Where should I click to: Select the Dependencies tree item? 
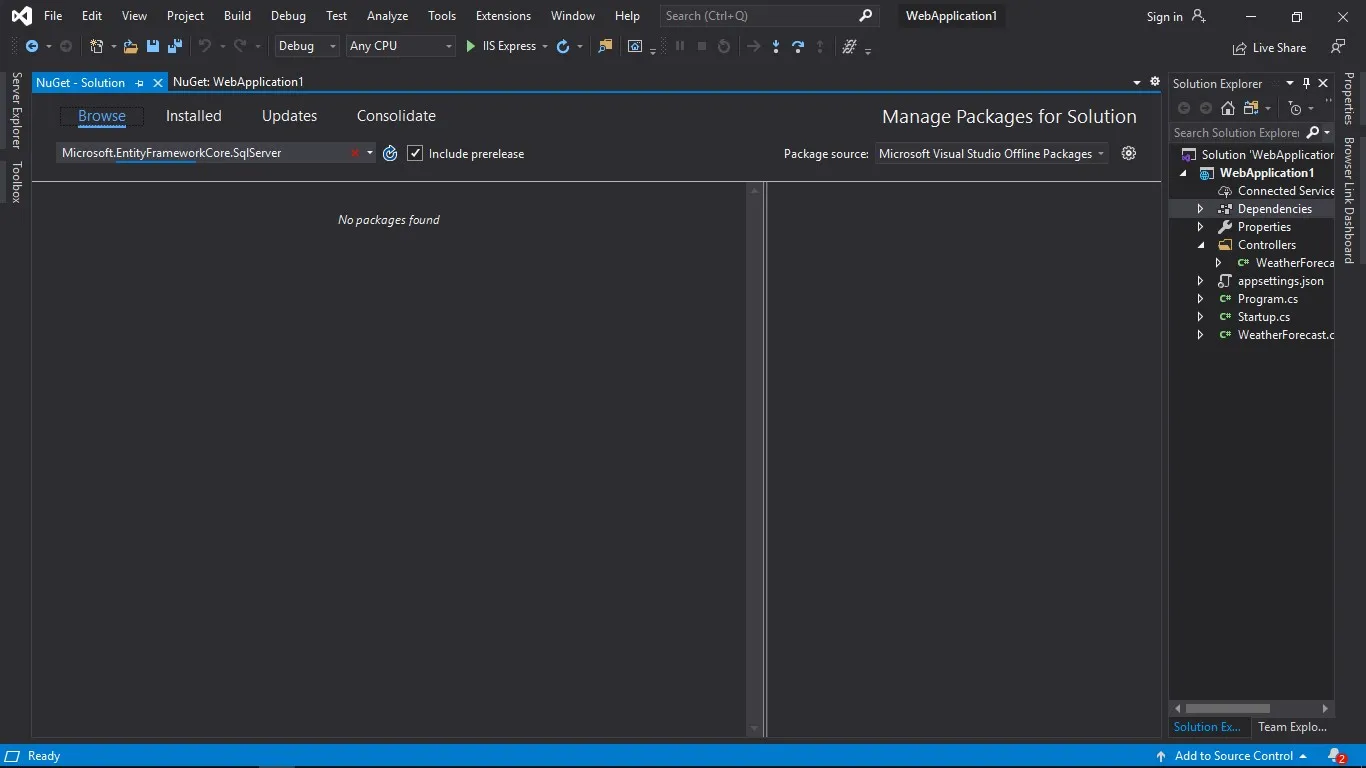tap(1274, 209)
